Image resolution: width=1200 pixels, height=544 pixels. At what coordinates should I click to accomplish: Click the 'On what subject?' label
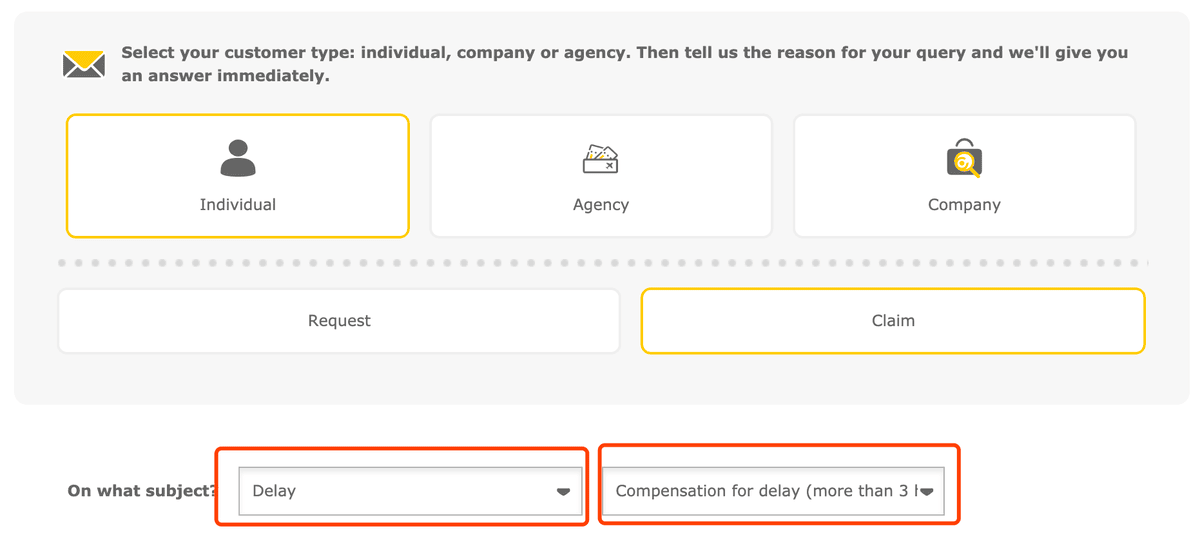point(142,491)
